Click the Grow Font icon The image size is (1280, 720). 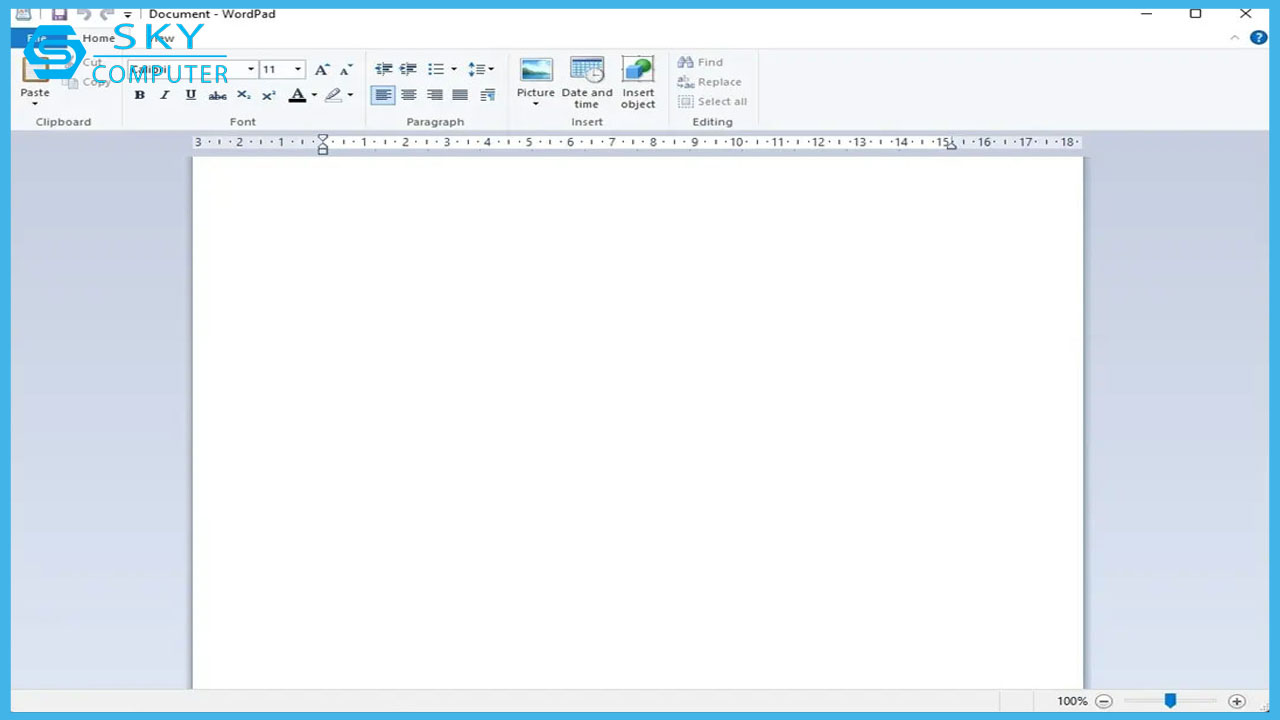click(321, 69)
